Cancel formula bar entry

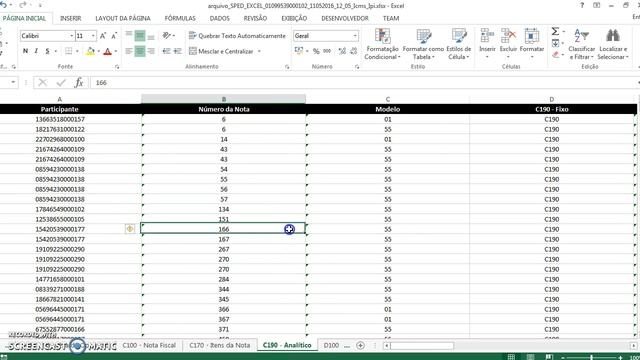pos(42,83)
